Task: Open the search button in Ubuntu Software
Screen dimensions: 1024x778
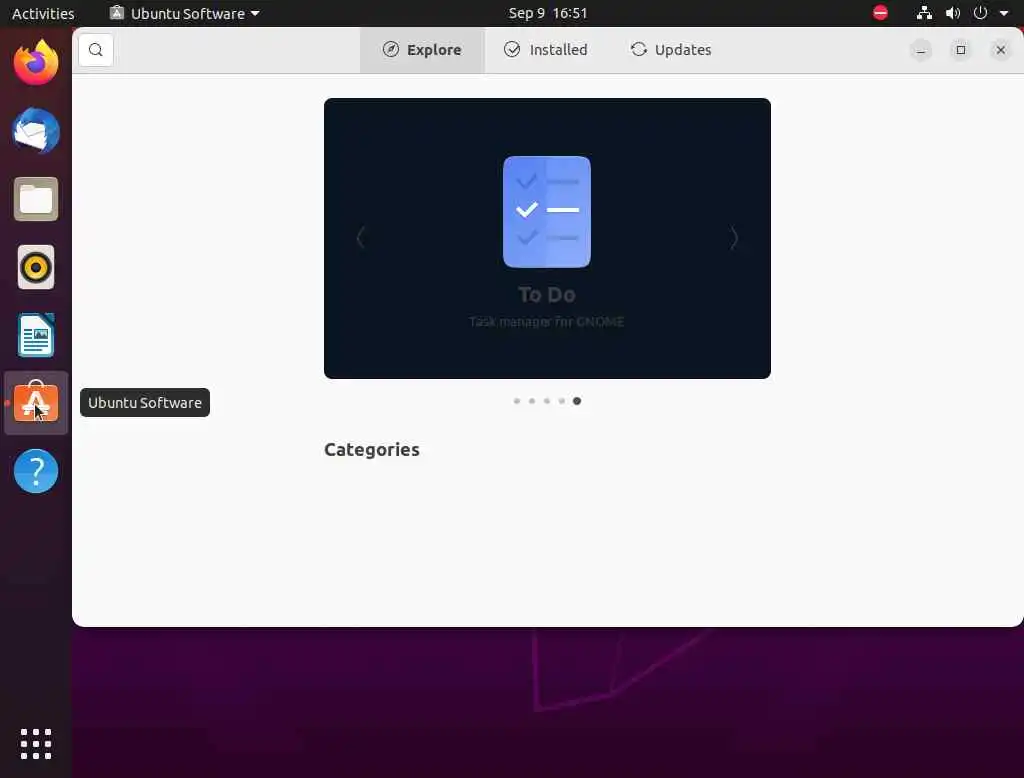Action: pos(96,50)
